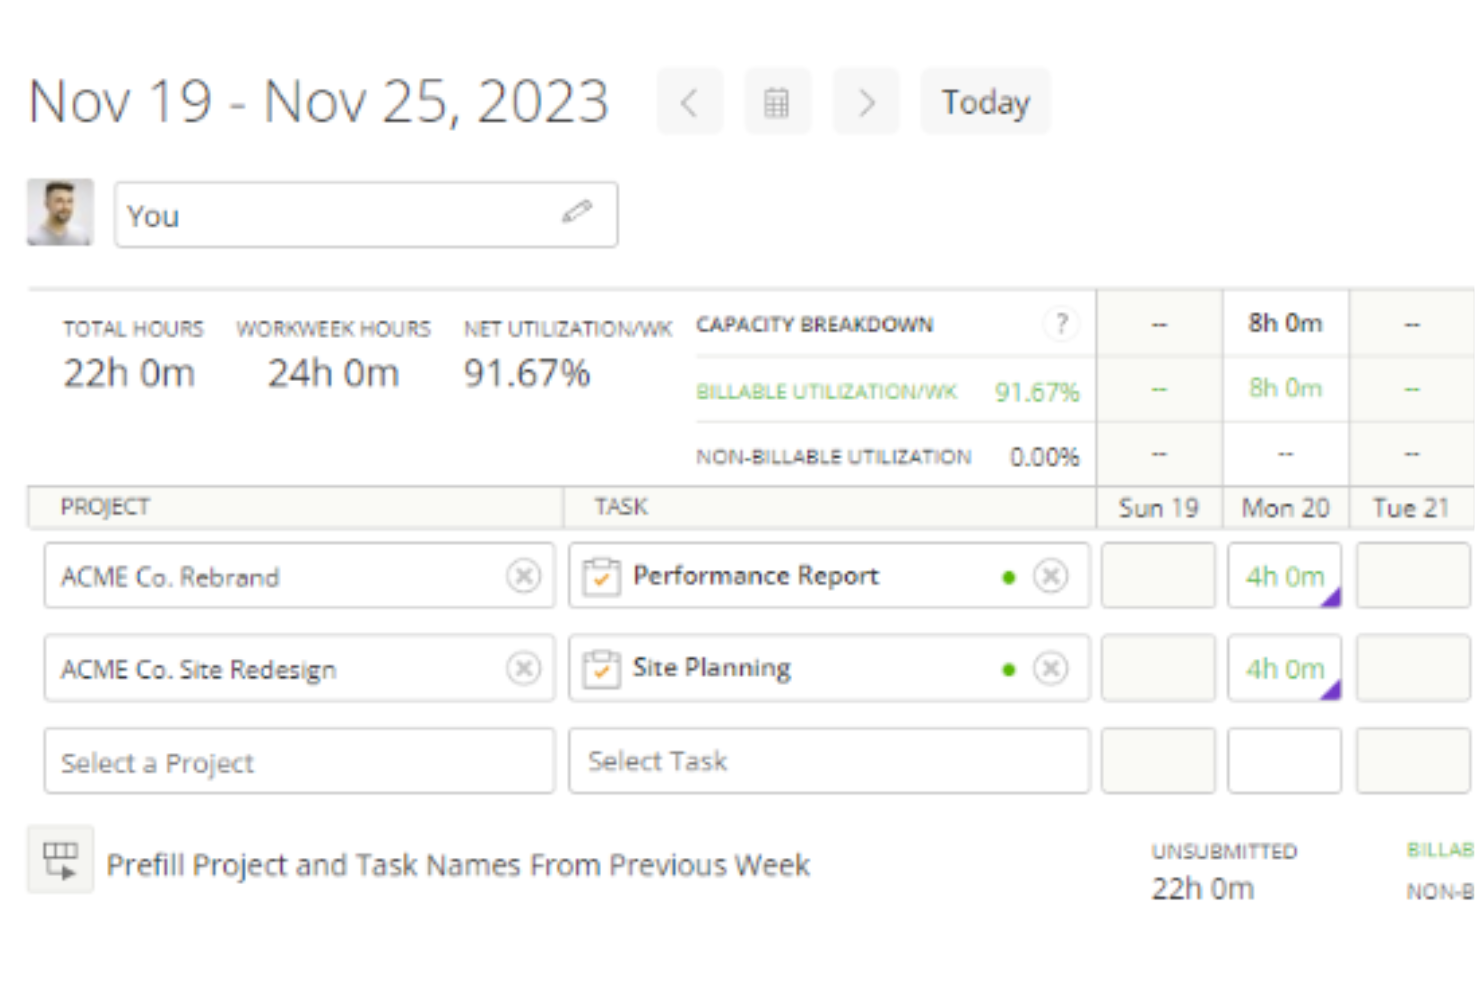Remove the ACME Co. Site Redesign project row
1480x987 pixels.
(524, 668)
